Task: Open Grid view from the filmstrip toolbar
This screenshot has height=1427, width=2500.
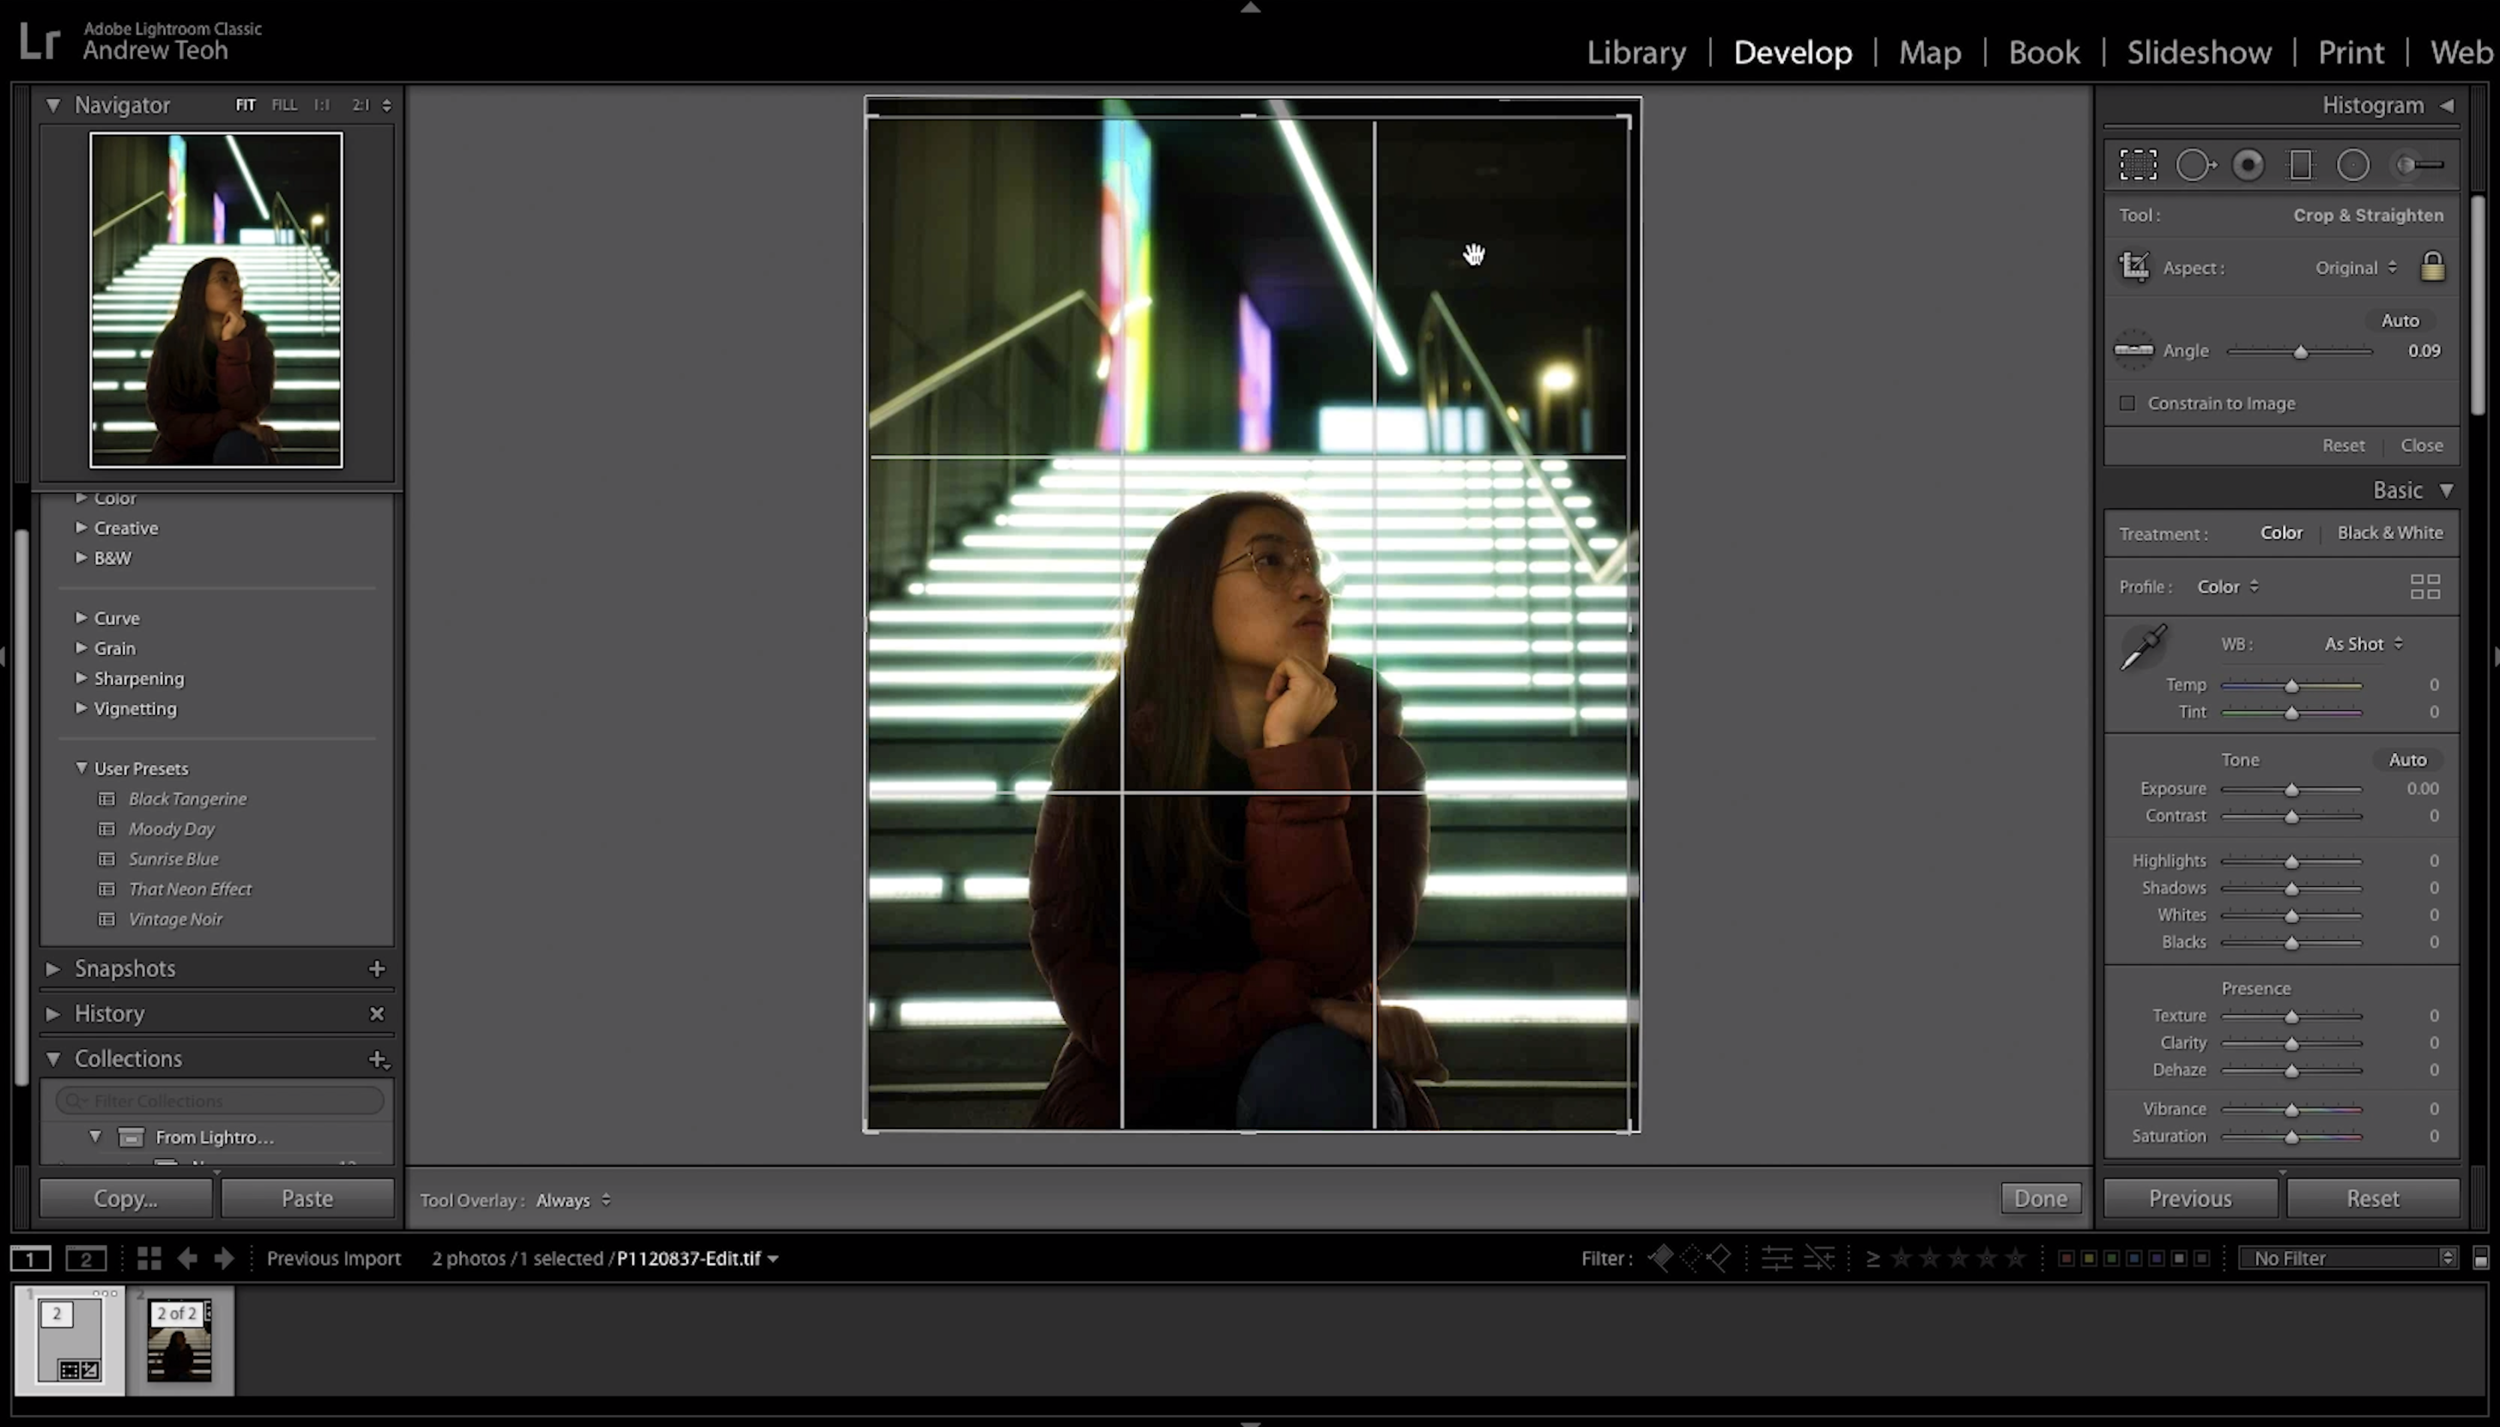Action: tap(148, 1258)
